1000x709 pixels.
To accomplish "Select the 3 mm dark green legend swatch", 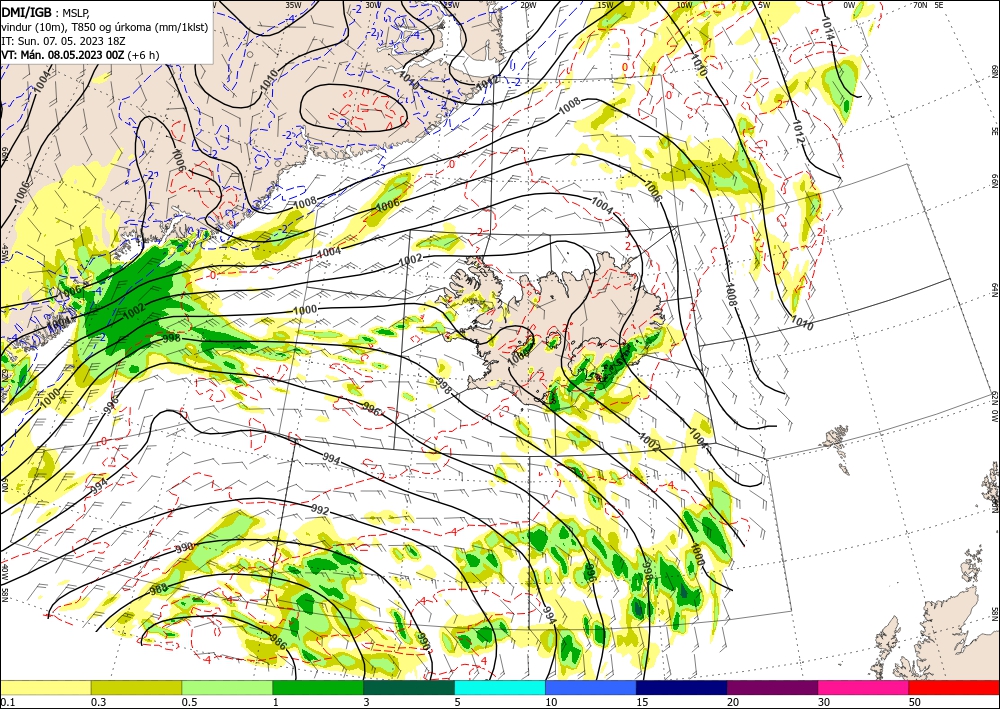I will pyautogui.click(x=409, y=687).
